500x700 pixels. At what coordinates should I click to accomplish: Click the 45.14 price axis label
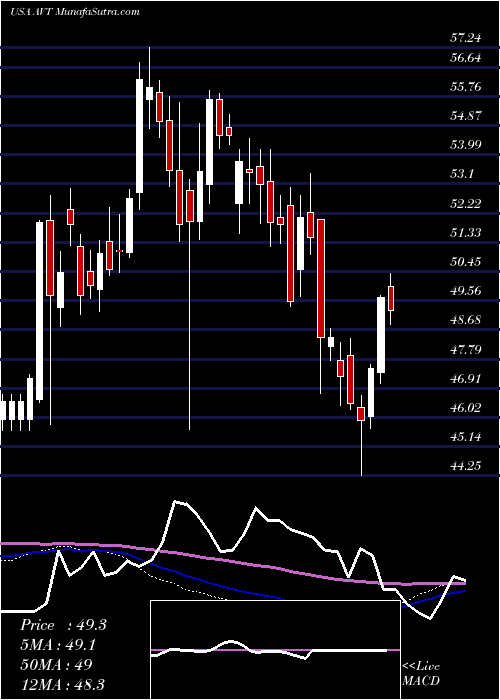(466, 437)
